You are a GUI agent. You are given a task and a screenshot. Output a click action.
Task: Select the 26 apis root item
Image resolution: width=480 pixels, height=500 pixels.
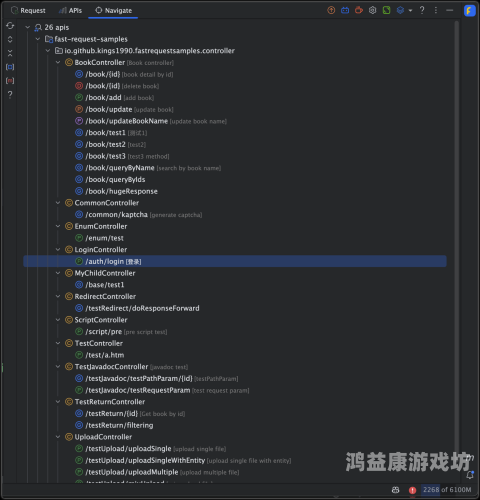(52, 27)
